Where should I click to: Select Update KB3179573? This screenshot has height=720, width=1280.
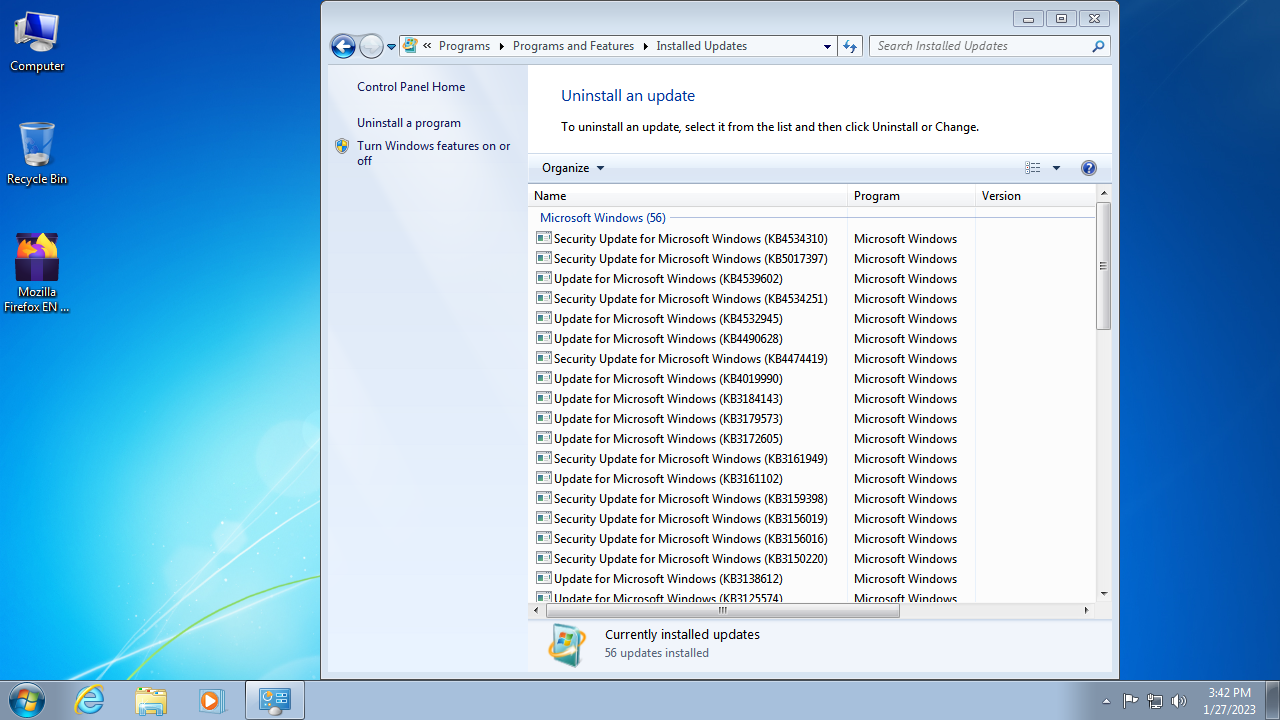coord(812,418)
